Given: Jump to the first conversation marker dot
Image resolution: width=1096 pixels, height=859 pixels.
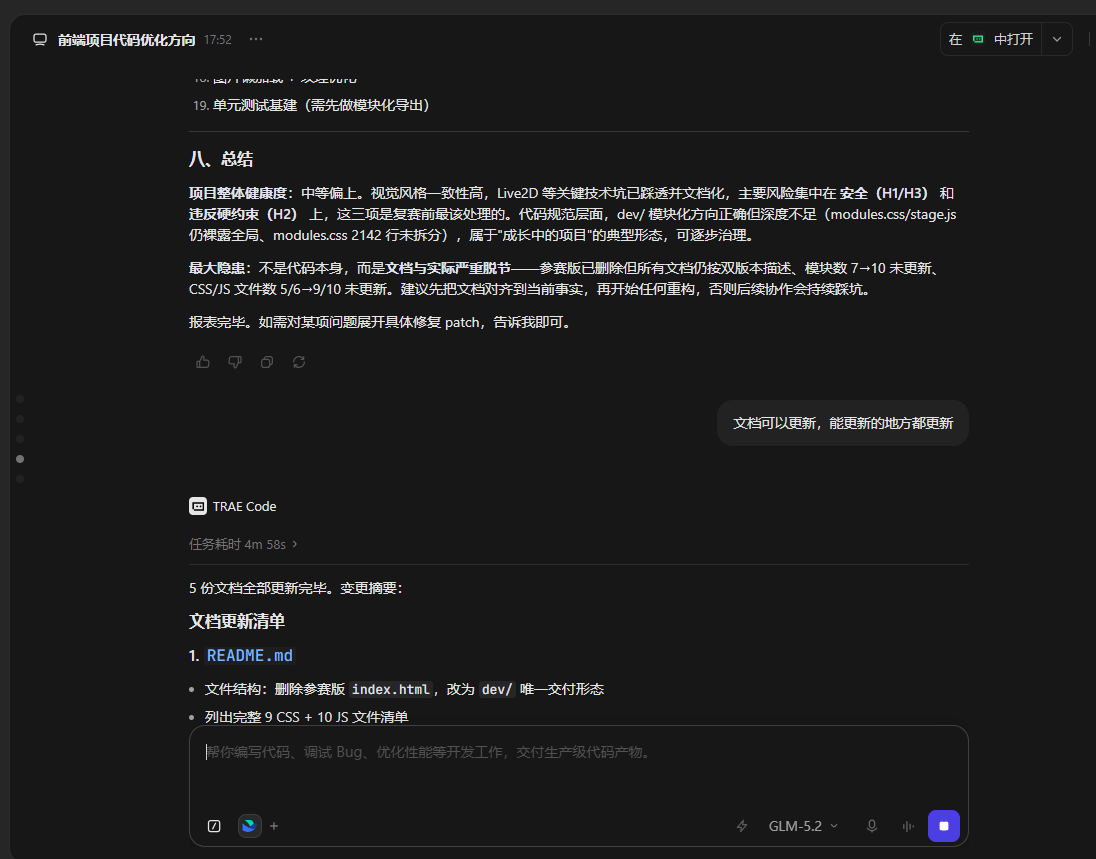Looking at the screenshot, I should pos(20,399).
